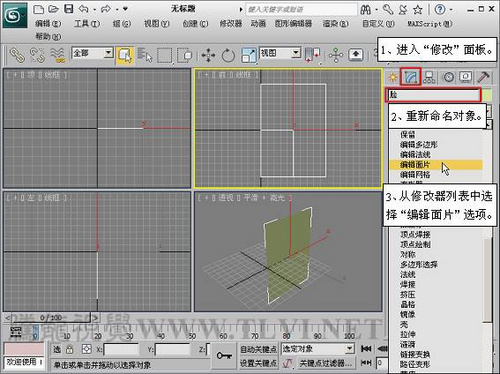Viewport: 500px width, 374px height.
Task: Open the Motion panel wheel tab
Action: tap(449, 77)
